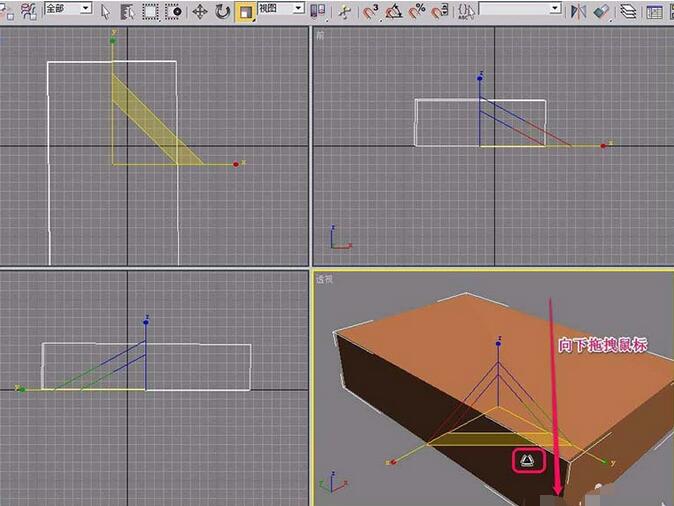Toggle the 3D Snaps magnet

click(x=371, y=11)
